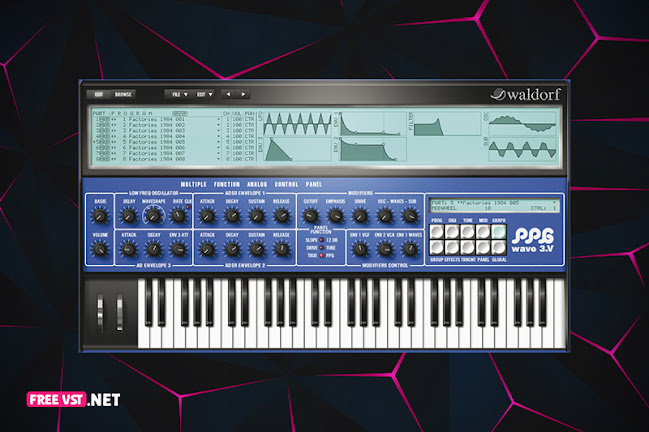Click the ENV 2 VCA knob
Image resolution: width=649 pixels, height=432 pixels.
click(385, 249)
